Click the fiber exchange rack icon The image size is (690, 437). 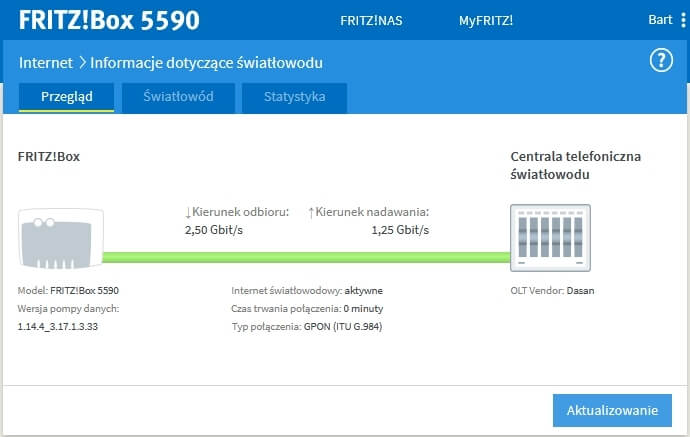tap(550, 238)
